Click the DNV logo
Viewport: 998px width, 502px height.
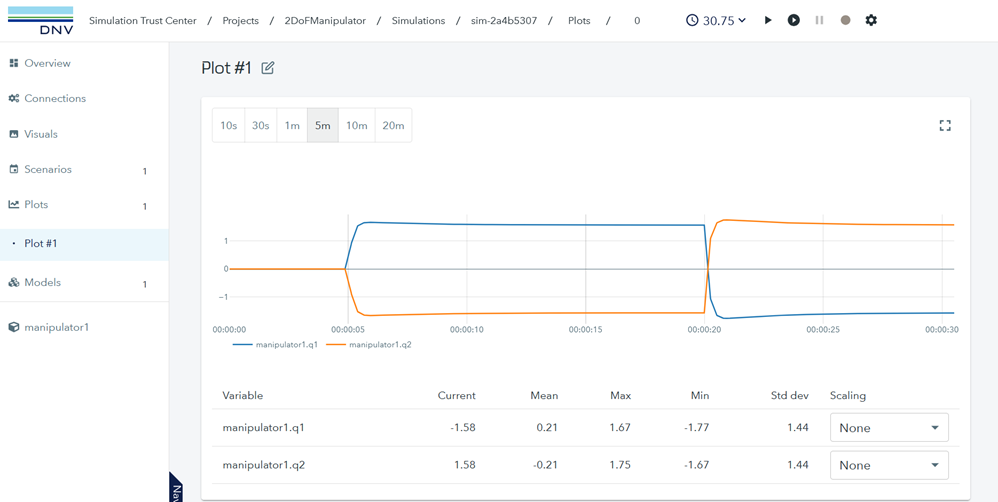[x=40, y=21]
